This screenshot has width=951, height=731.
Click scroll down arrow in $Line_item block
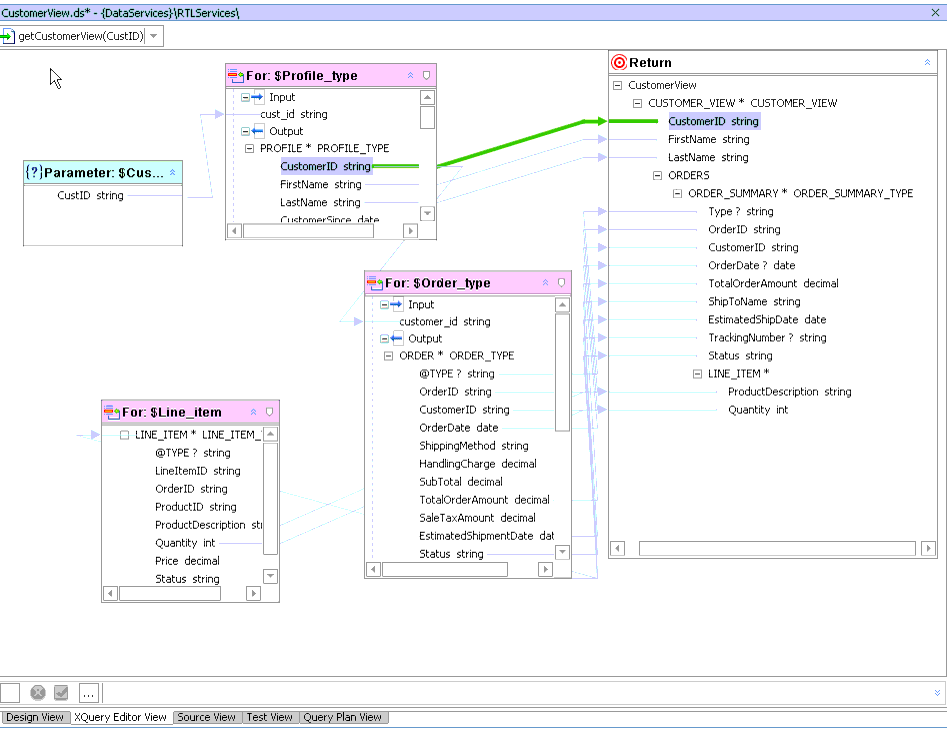click(271, 576)
